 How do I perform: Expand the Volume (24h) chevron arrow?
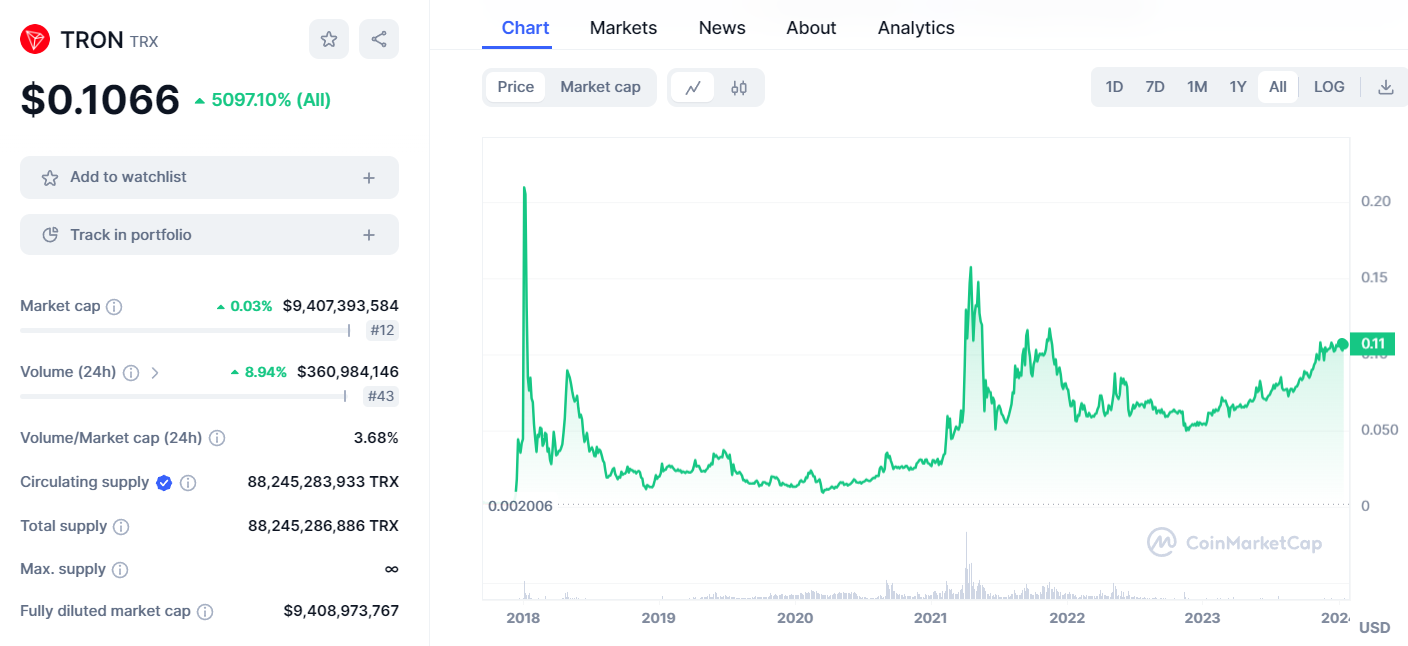point(155,373)
